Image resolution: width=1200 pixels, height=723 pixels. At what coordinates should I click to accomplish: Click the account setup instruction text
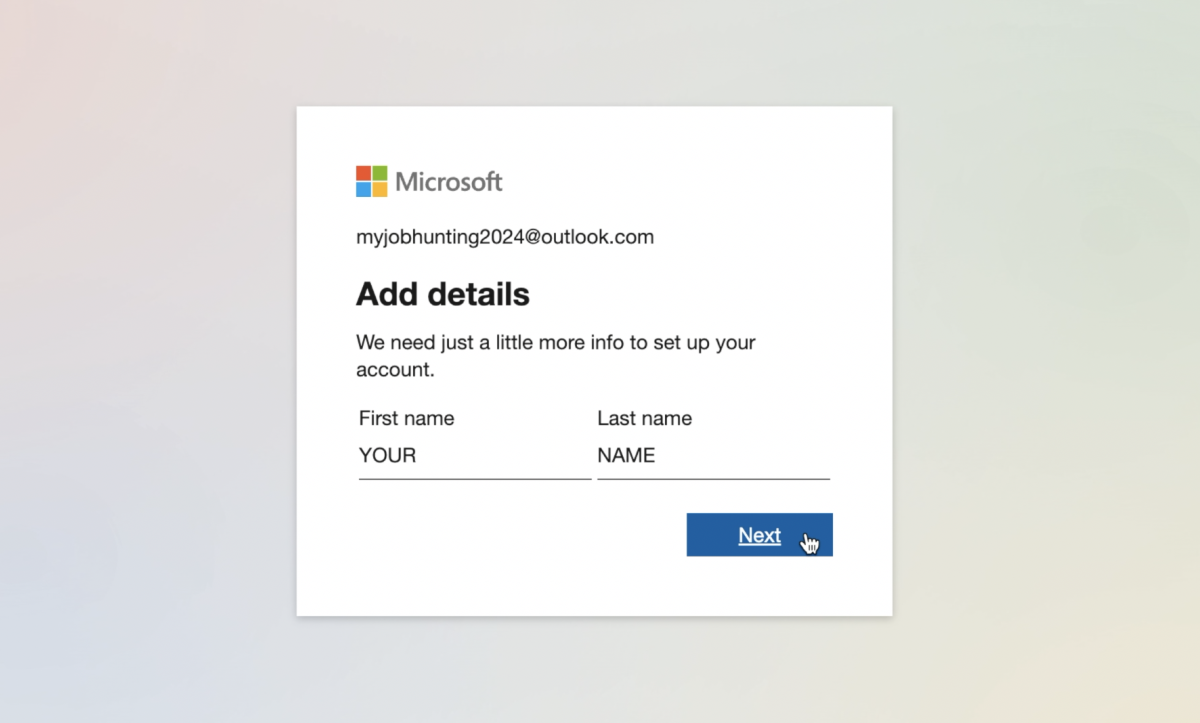[x=556, y=355]
